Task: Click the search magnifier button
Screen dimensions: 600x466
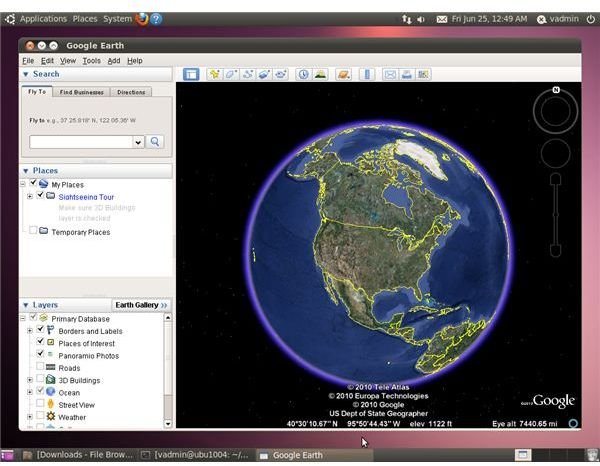Action: click(x=155, y=142)
